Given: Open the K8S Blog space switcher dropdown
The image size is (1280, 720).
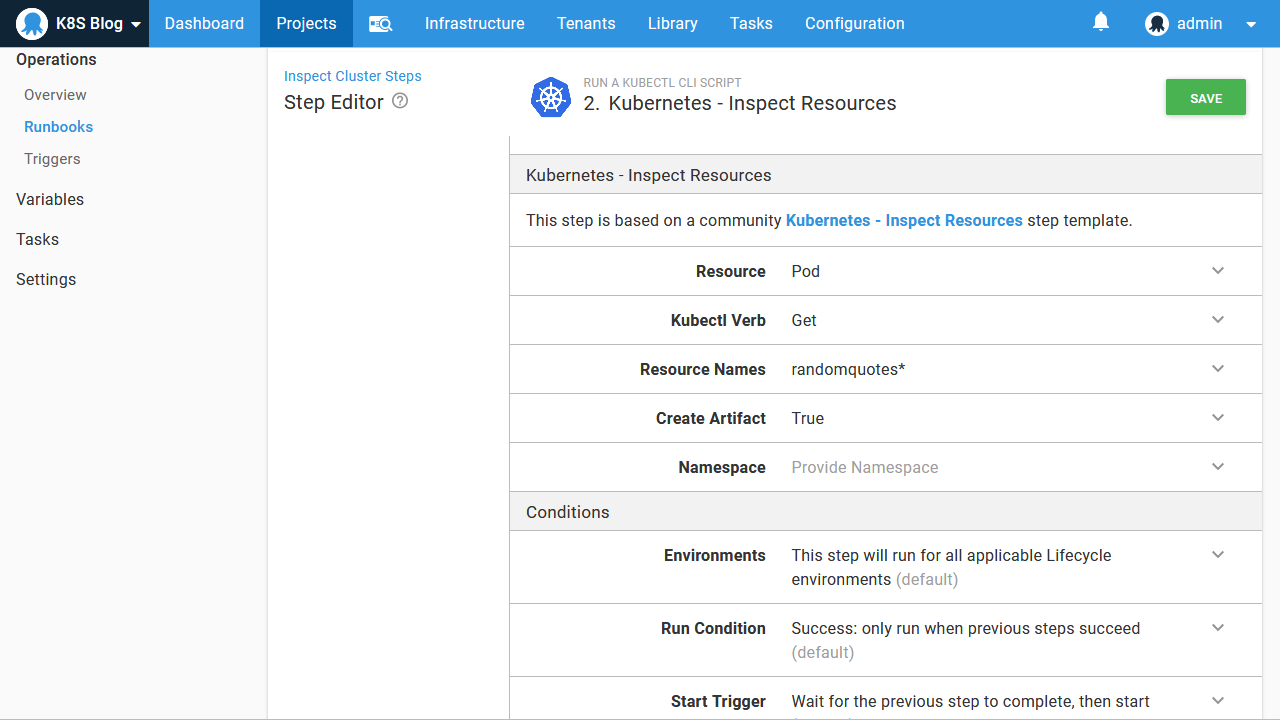Looking at the screenshot, I should (x=136, y=25).
